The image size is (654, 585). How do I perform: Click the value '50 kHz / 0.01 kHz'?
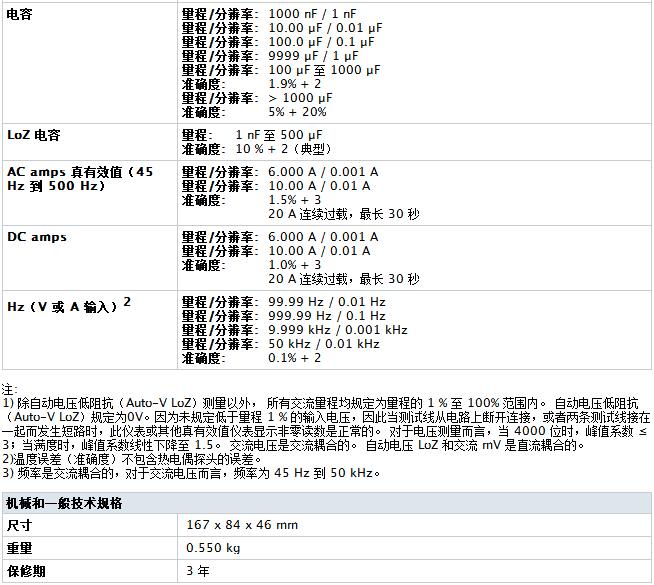(324, 344)
